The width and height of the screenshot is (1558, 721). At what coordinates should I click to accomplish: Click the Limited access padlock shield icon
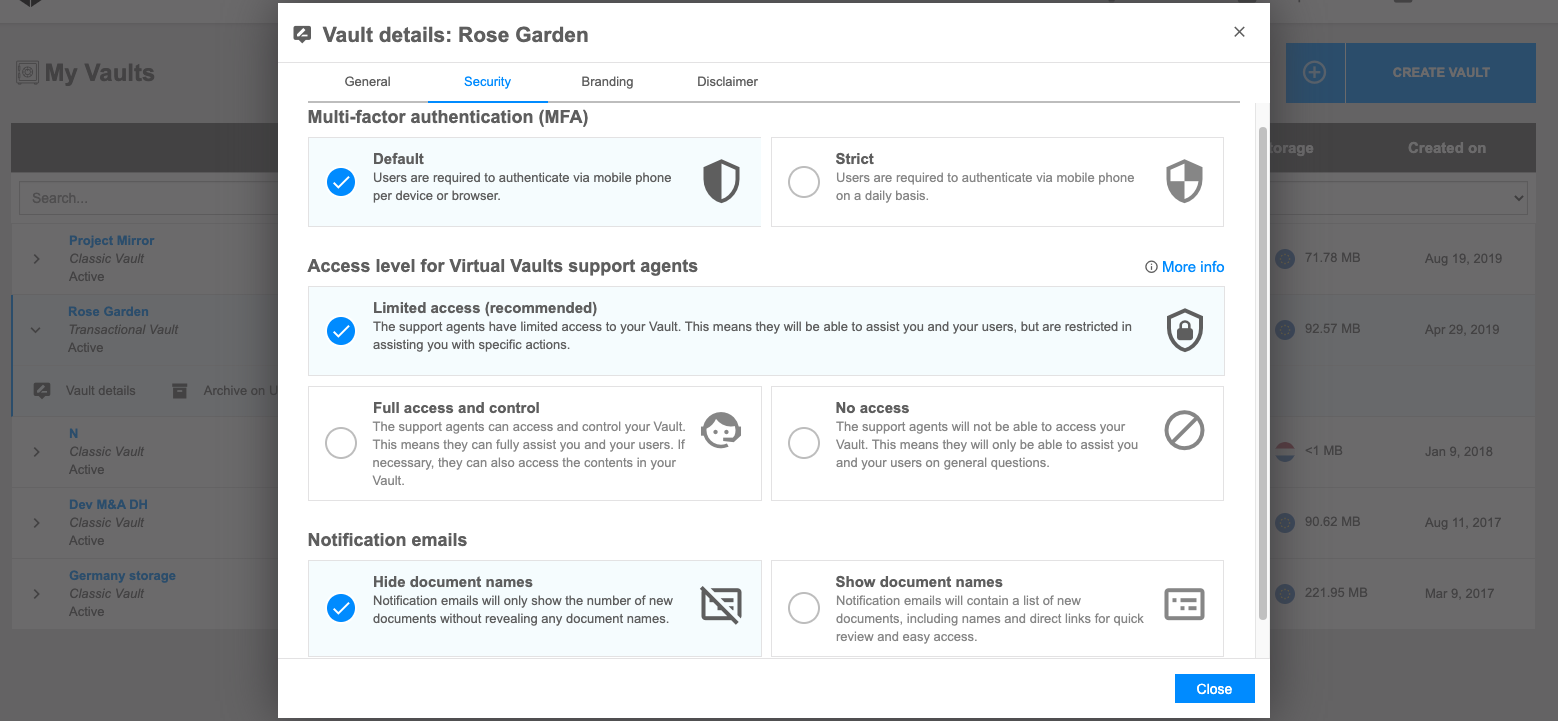tap(1184, 331)
